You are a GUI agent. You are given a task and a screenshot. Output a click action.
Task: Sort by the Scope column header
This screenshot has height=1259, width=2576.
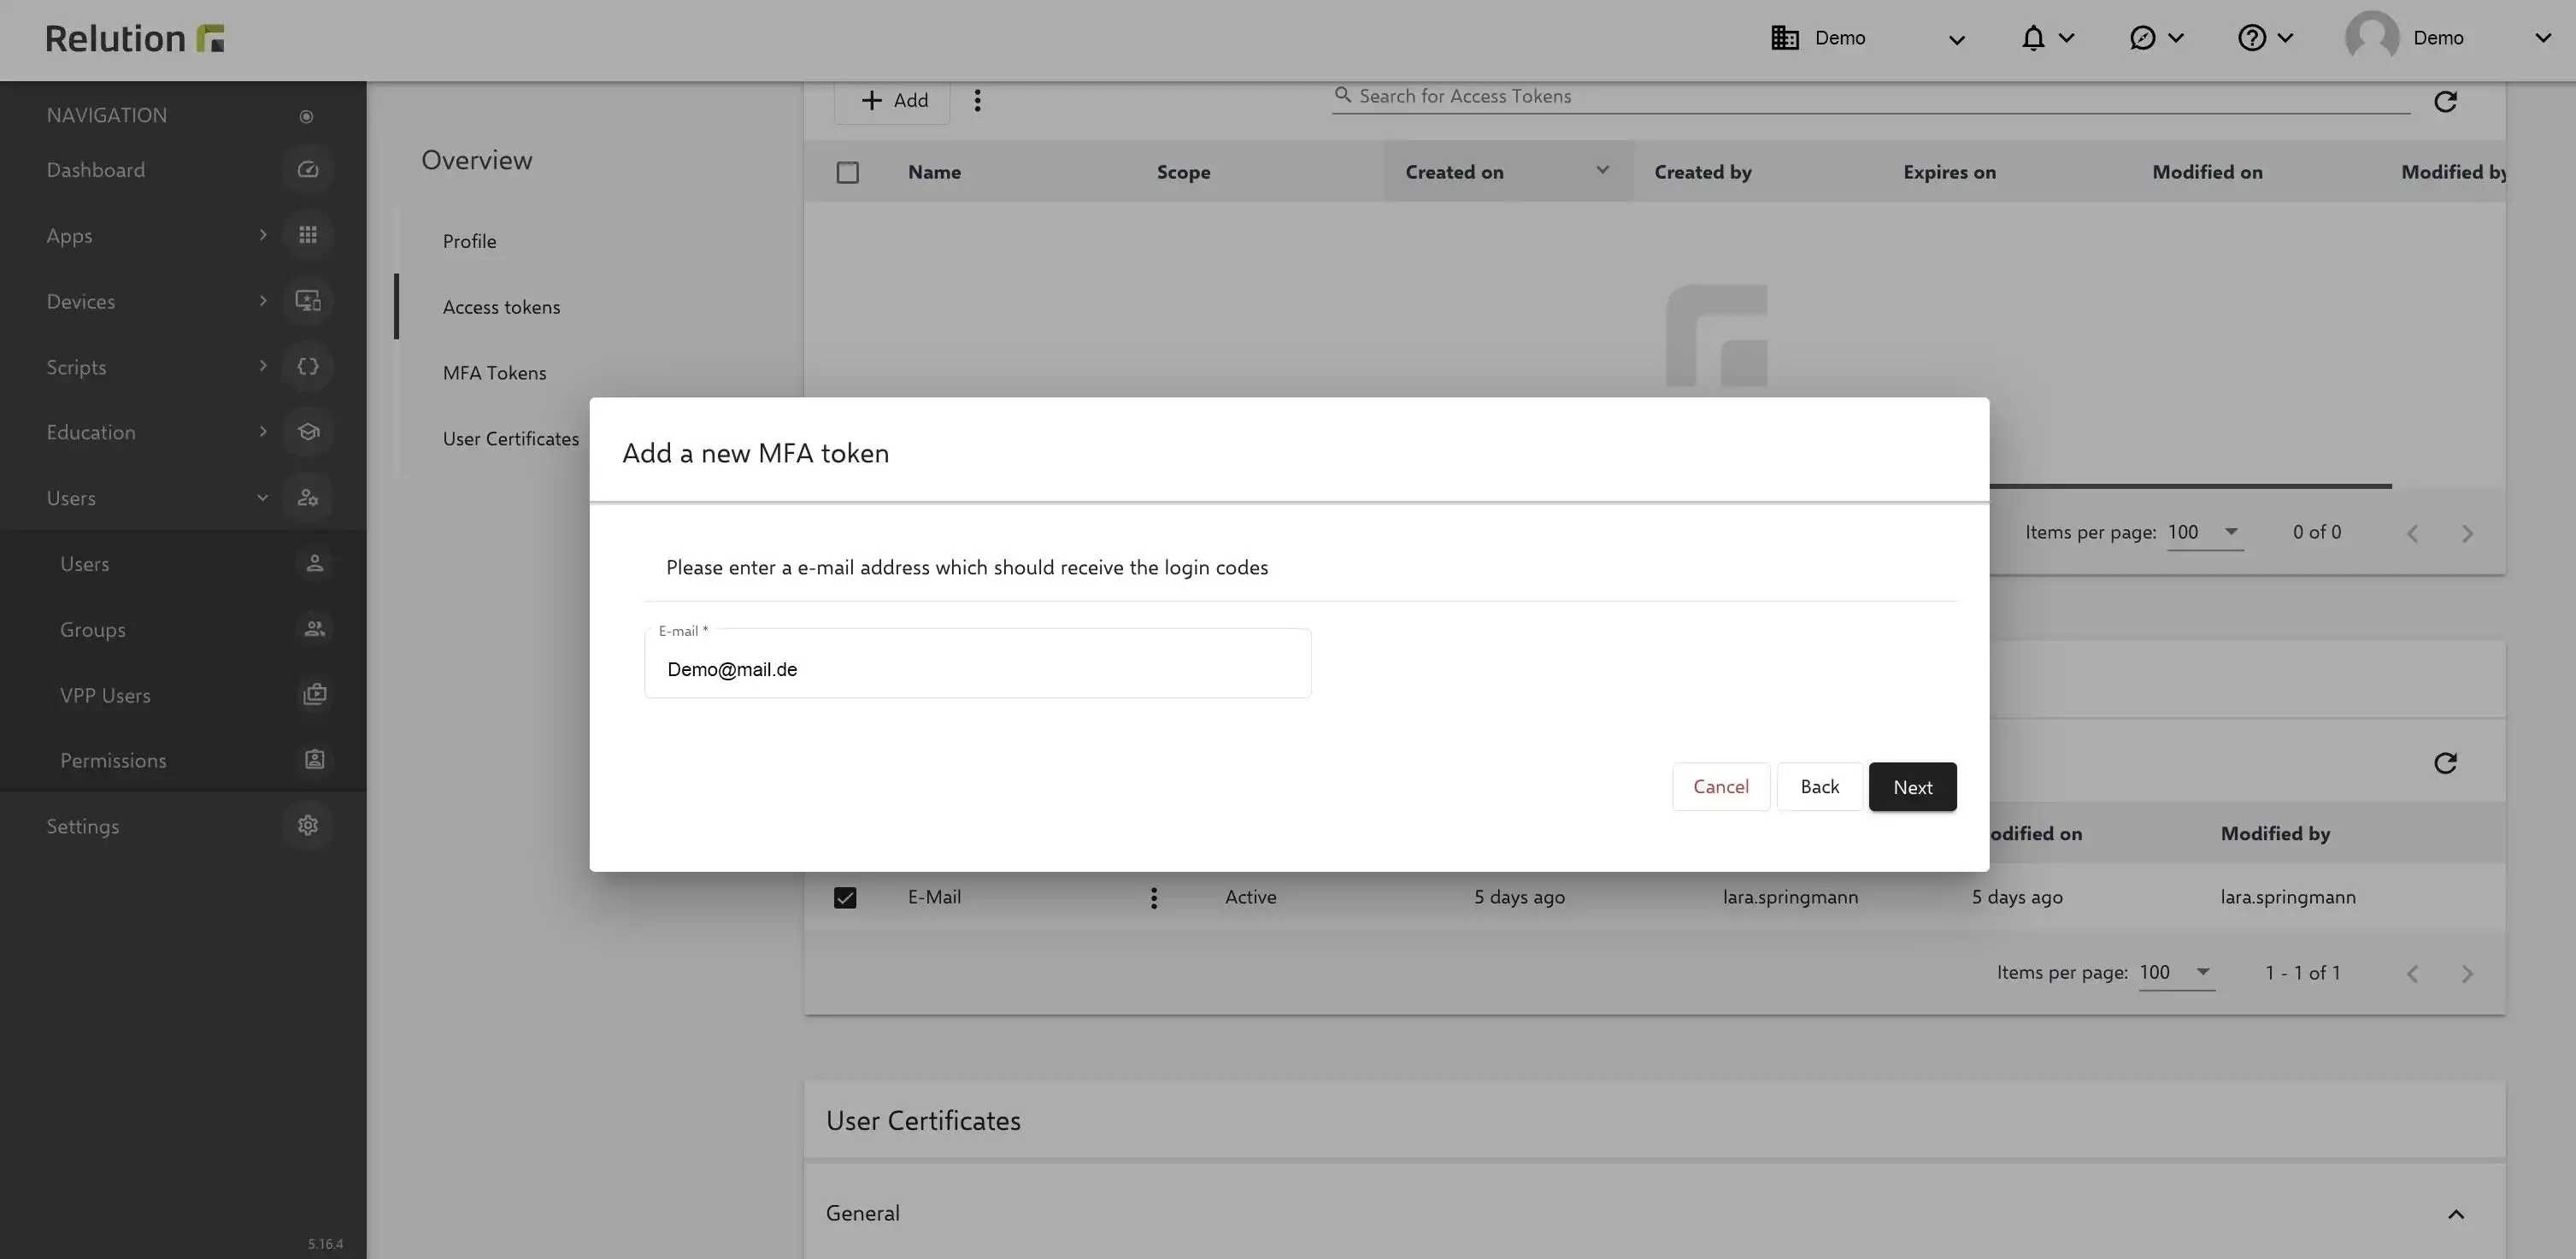1183,172
